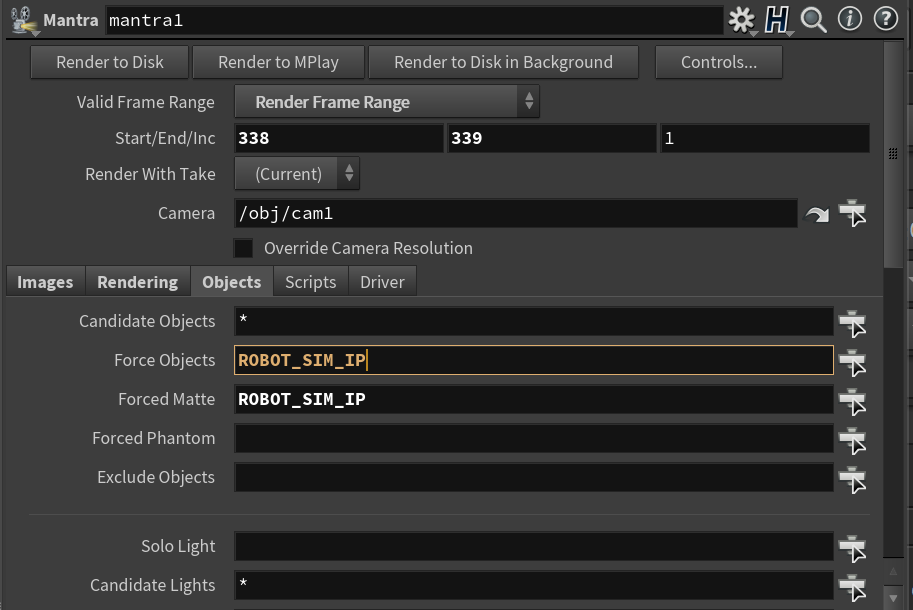Click the start frame field 338
913x610 pixels.
[x=339, y=138]
